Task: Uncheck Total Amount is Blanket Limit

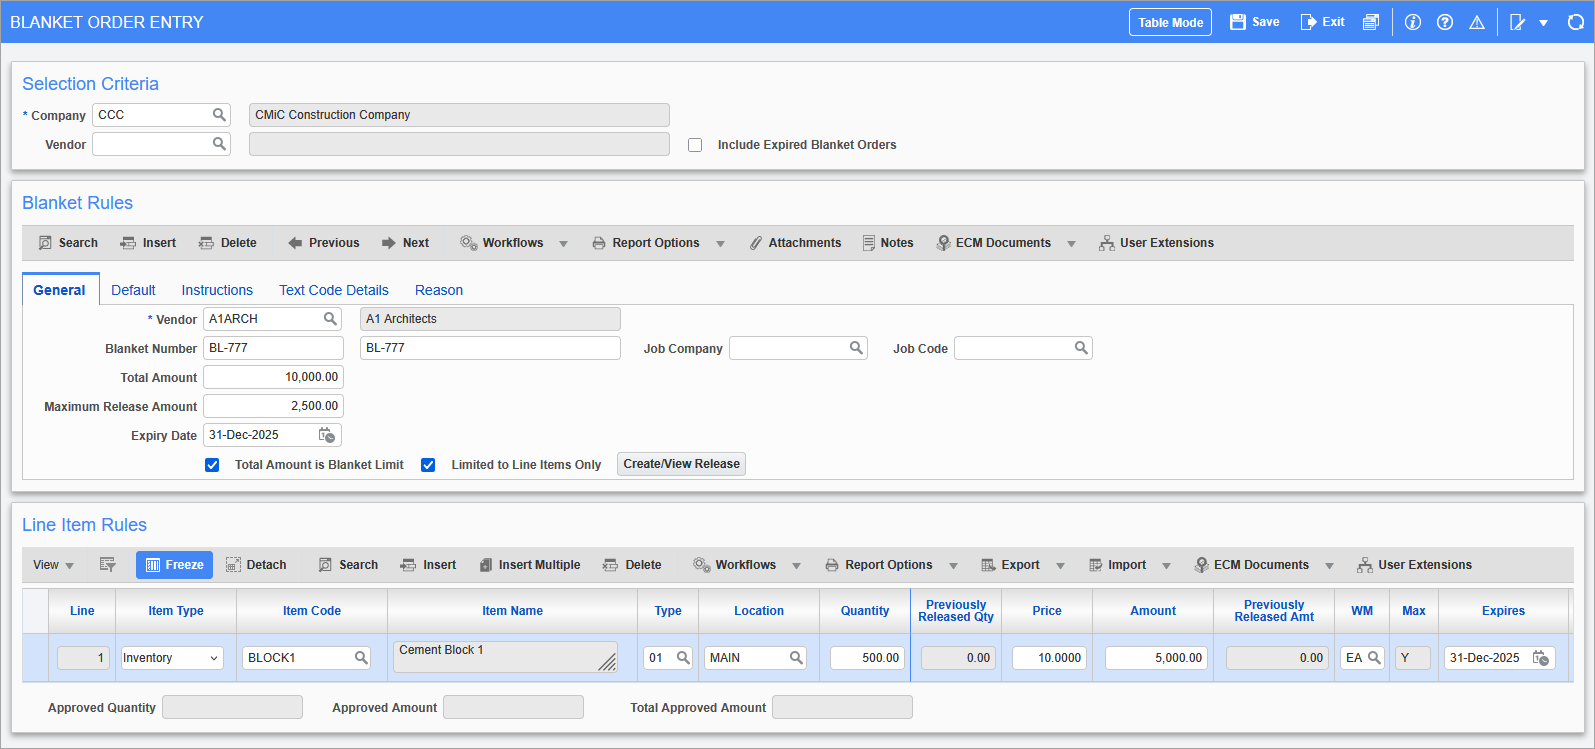Action: (x=212, y=465)
